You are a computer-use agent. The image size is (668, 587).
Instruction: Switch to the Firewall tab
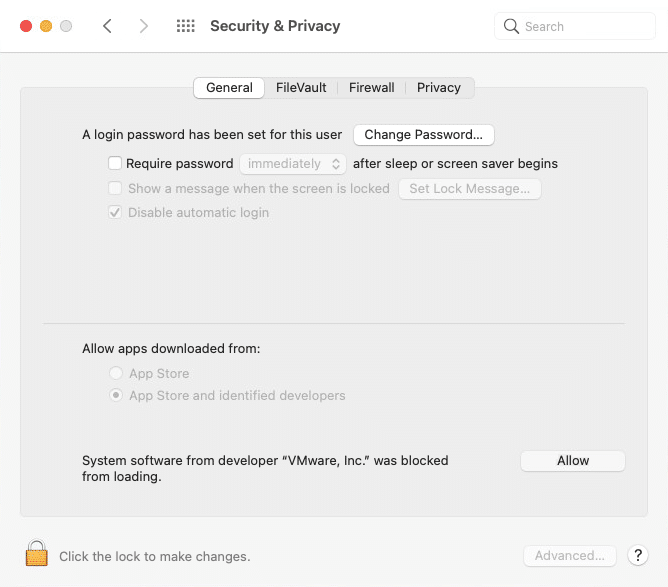(x=371, y=88)
